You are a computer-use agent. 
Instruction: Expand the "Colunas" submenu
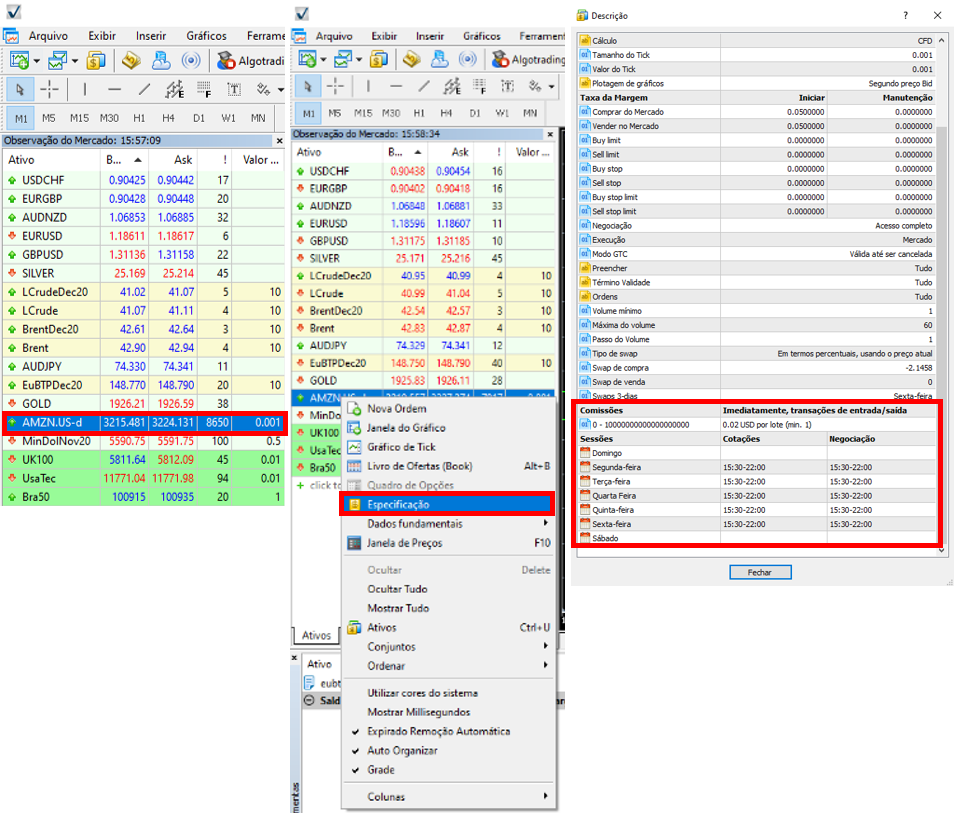pyautogui.click(x=448, y=797)
